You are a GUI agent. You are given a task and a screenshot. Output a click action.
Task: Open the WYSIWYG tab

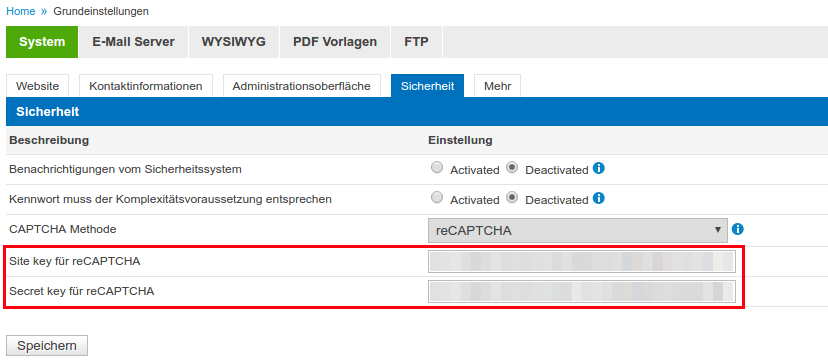(x=233, y=42)
